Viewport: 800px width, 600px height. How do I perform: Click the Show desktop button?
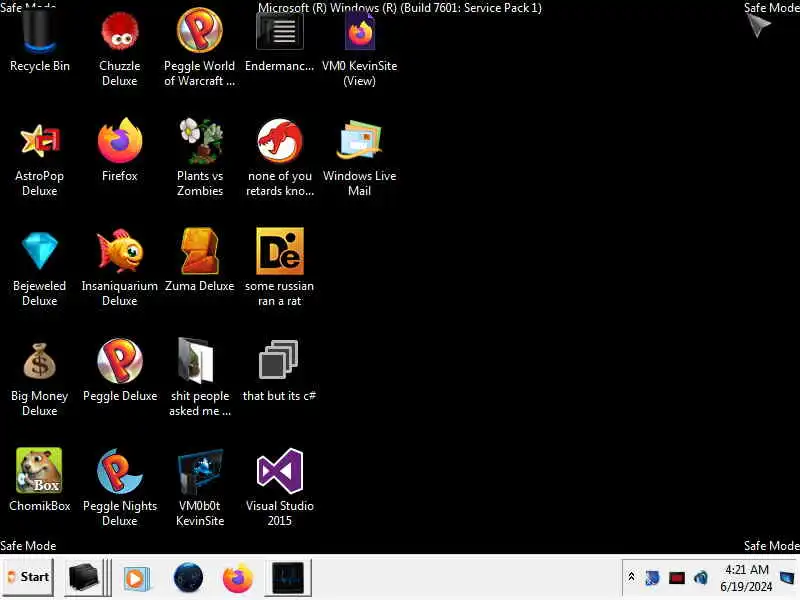[x=787, y=578]
